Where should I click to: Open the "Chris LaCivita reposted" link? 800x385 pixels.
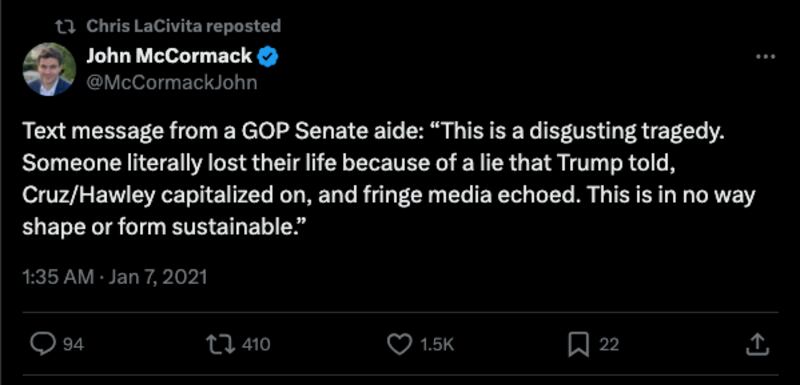pos(184,25)
